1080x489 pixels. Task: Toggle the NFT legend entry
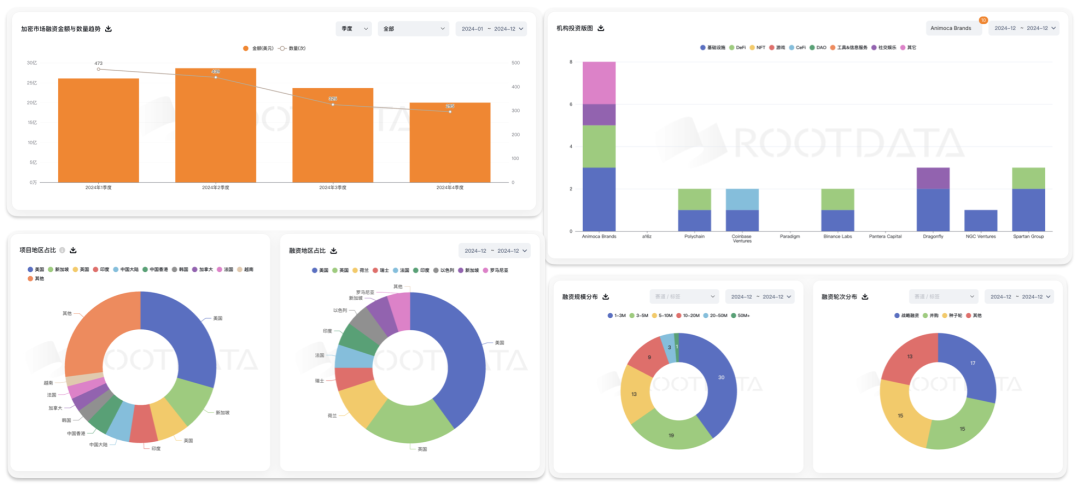[x=757, y=48]
